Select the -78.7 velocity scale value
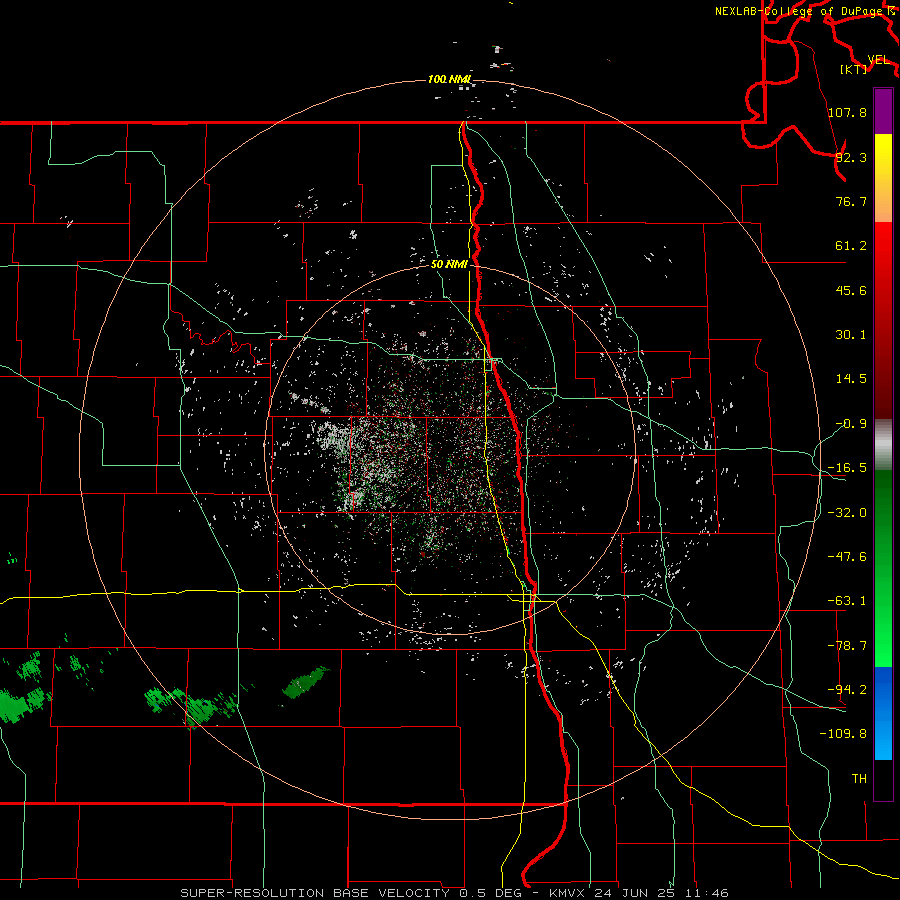The width and height of the screenshot is (900, 900). click(847, 646)
